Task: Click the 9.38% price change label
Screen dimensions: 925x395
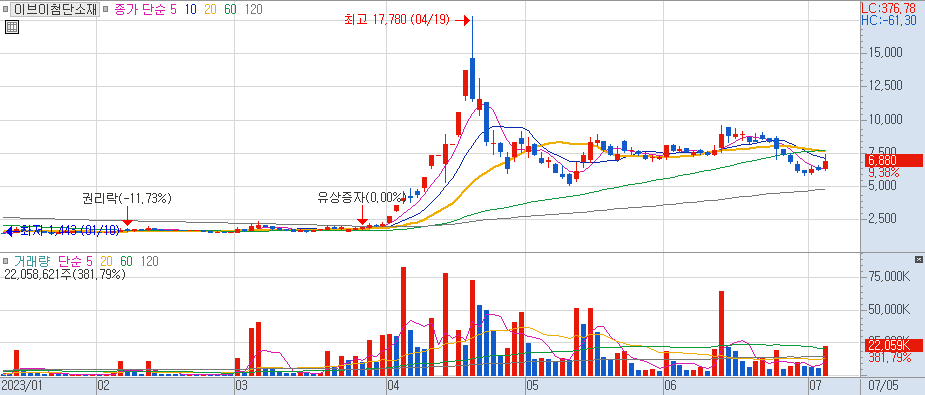Action: tap(884, 173)
